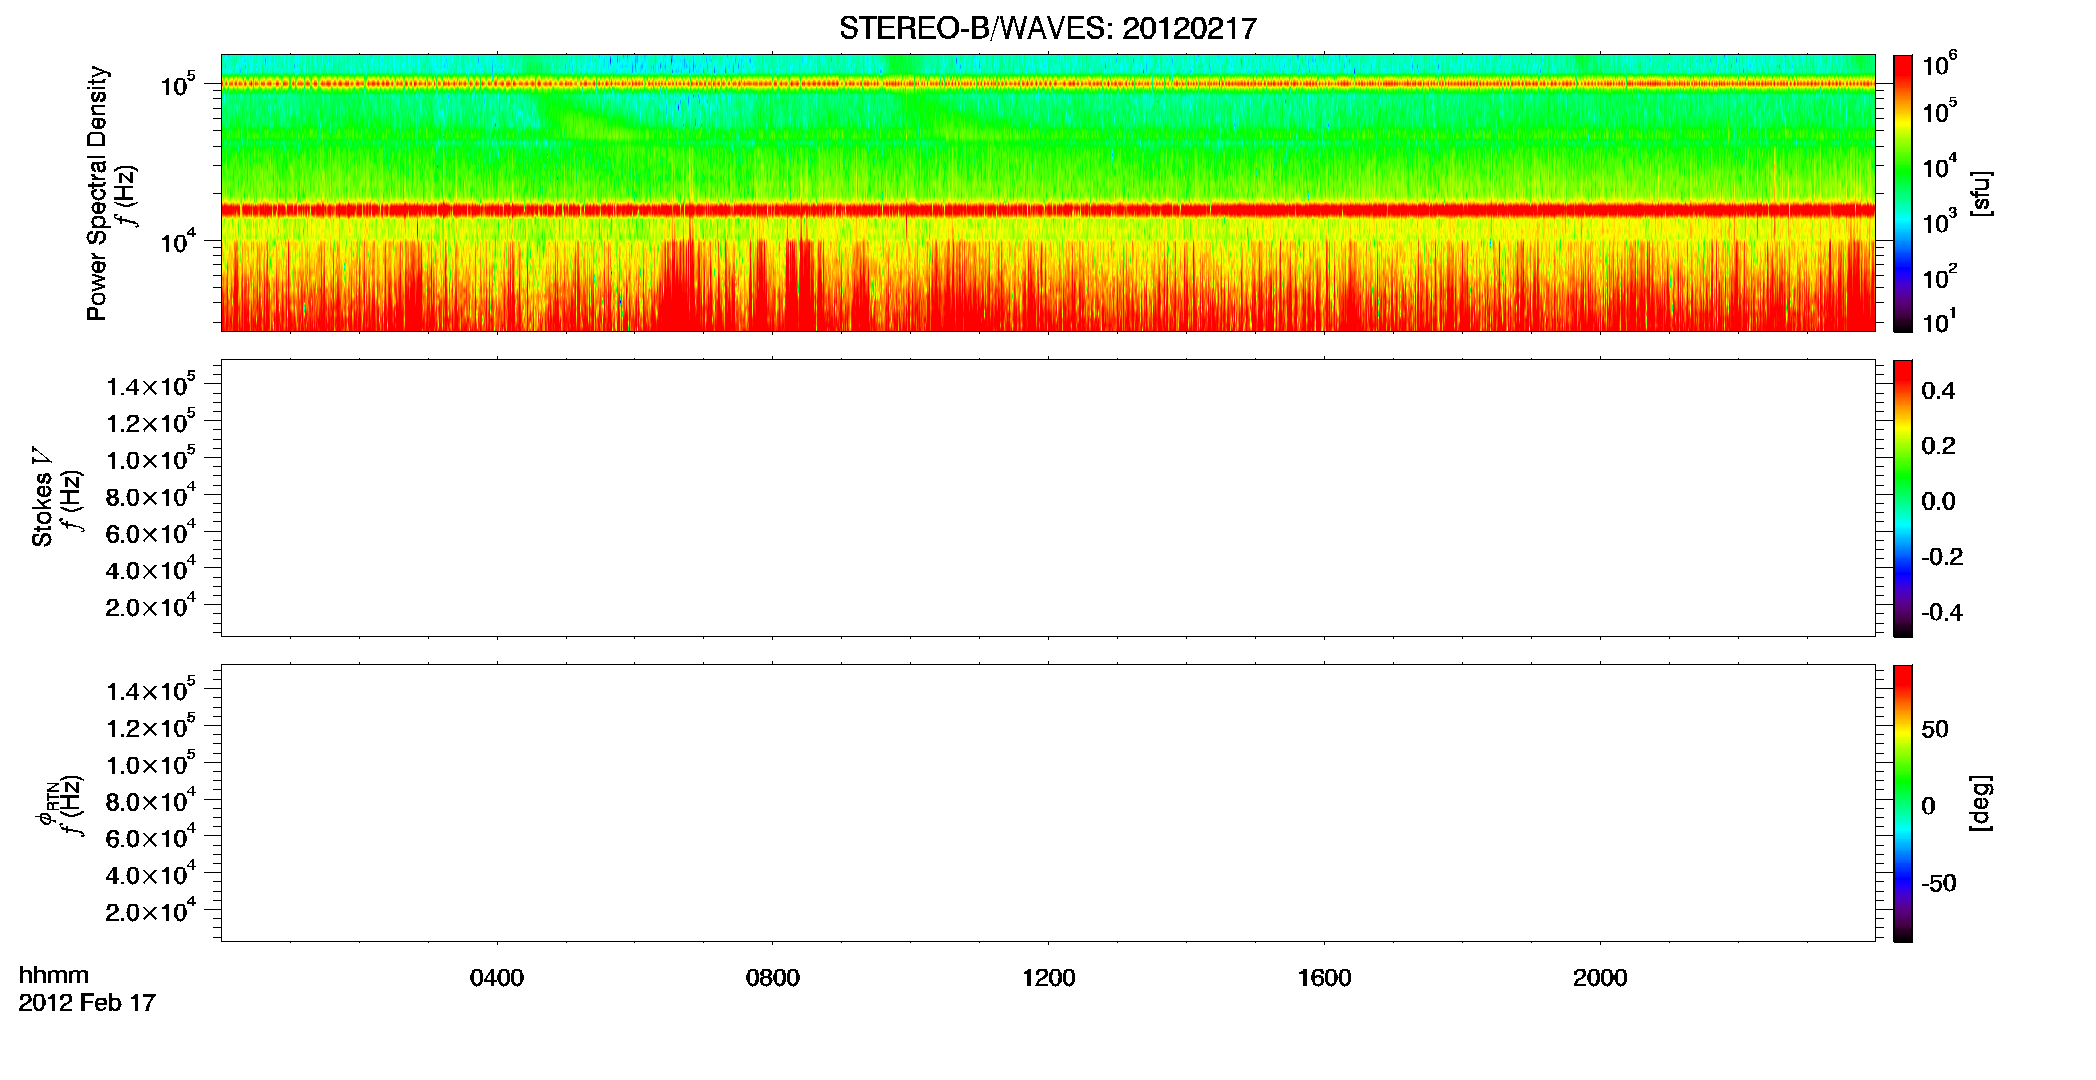The image size is (2096, 1080).
Task: Click the narrow 100 kHz line in the spectrogram
Action: [1047, 84]
